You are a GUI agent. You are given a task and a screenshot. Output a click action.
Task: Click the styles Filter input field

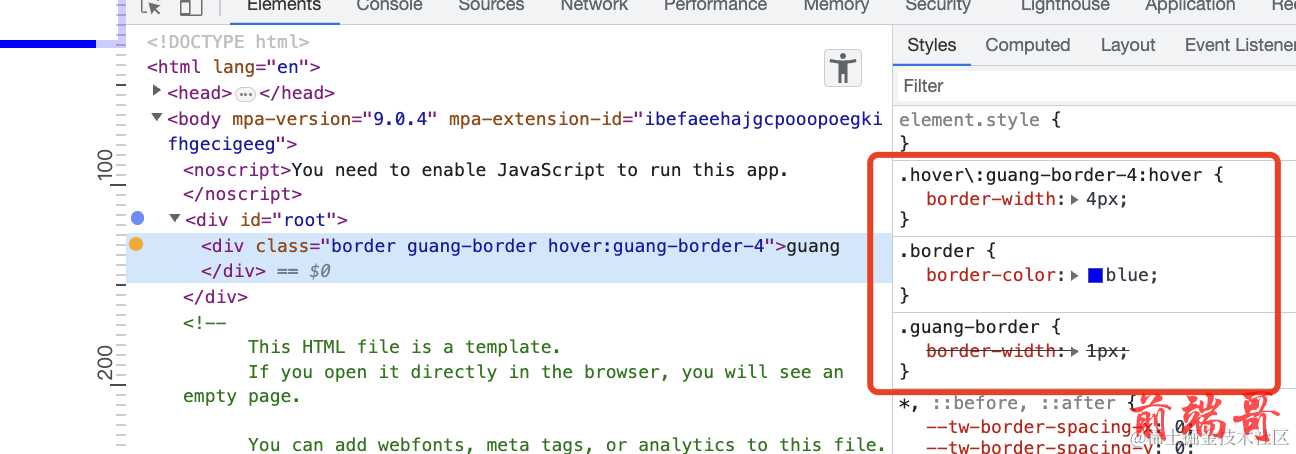(x=1090, y=86)
